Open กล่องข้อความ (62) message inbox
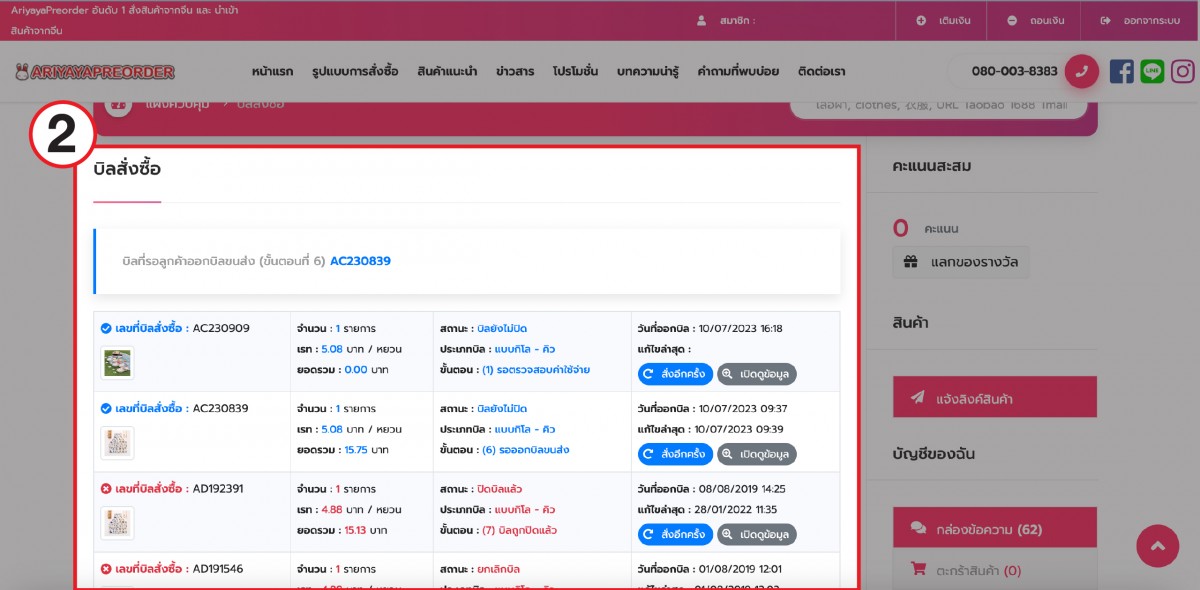 click(993, 527)
